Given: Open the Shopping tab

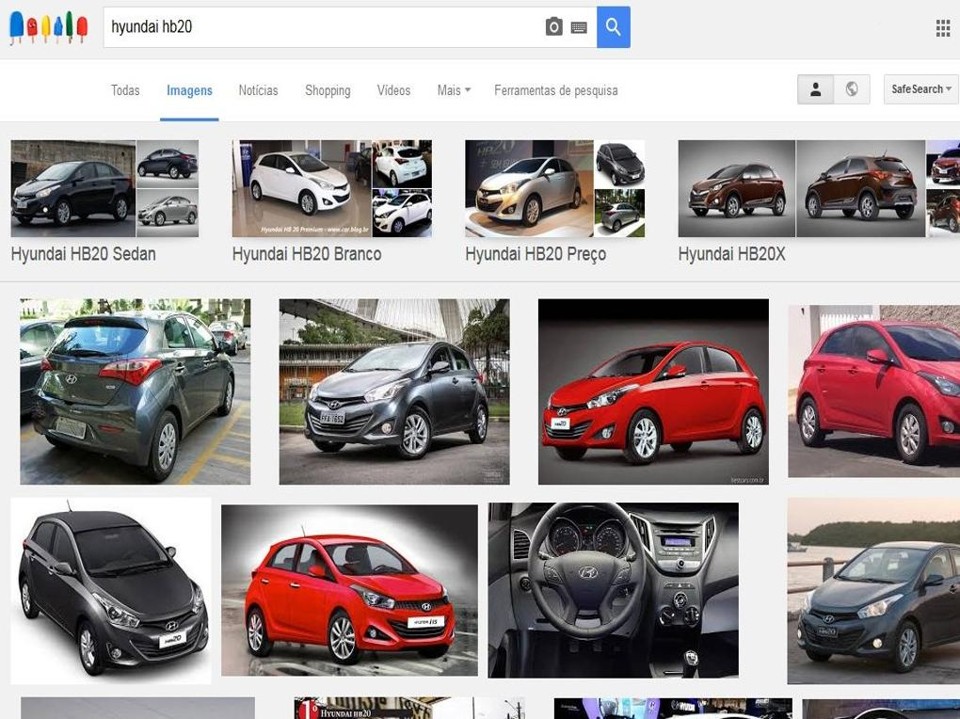Looking at the screenshot, I should [328, 91].
